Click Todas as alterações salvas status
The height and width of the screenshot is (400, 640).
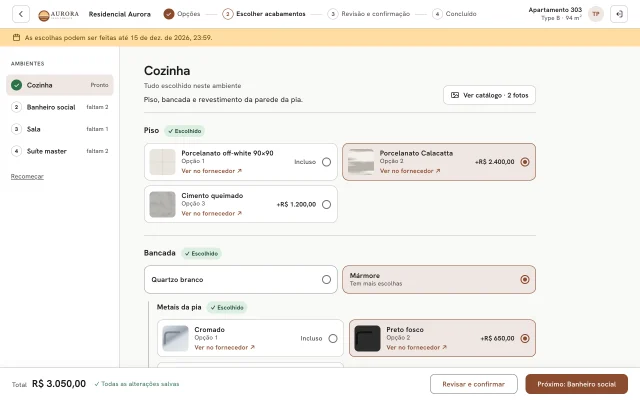(x=137, y=384)
